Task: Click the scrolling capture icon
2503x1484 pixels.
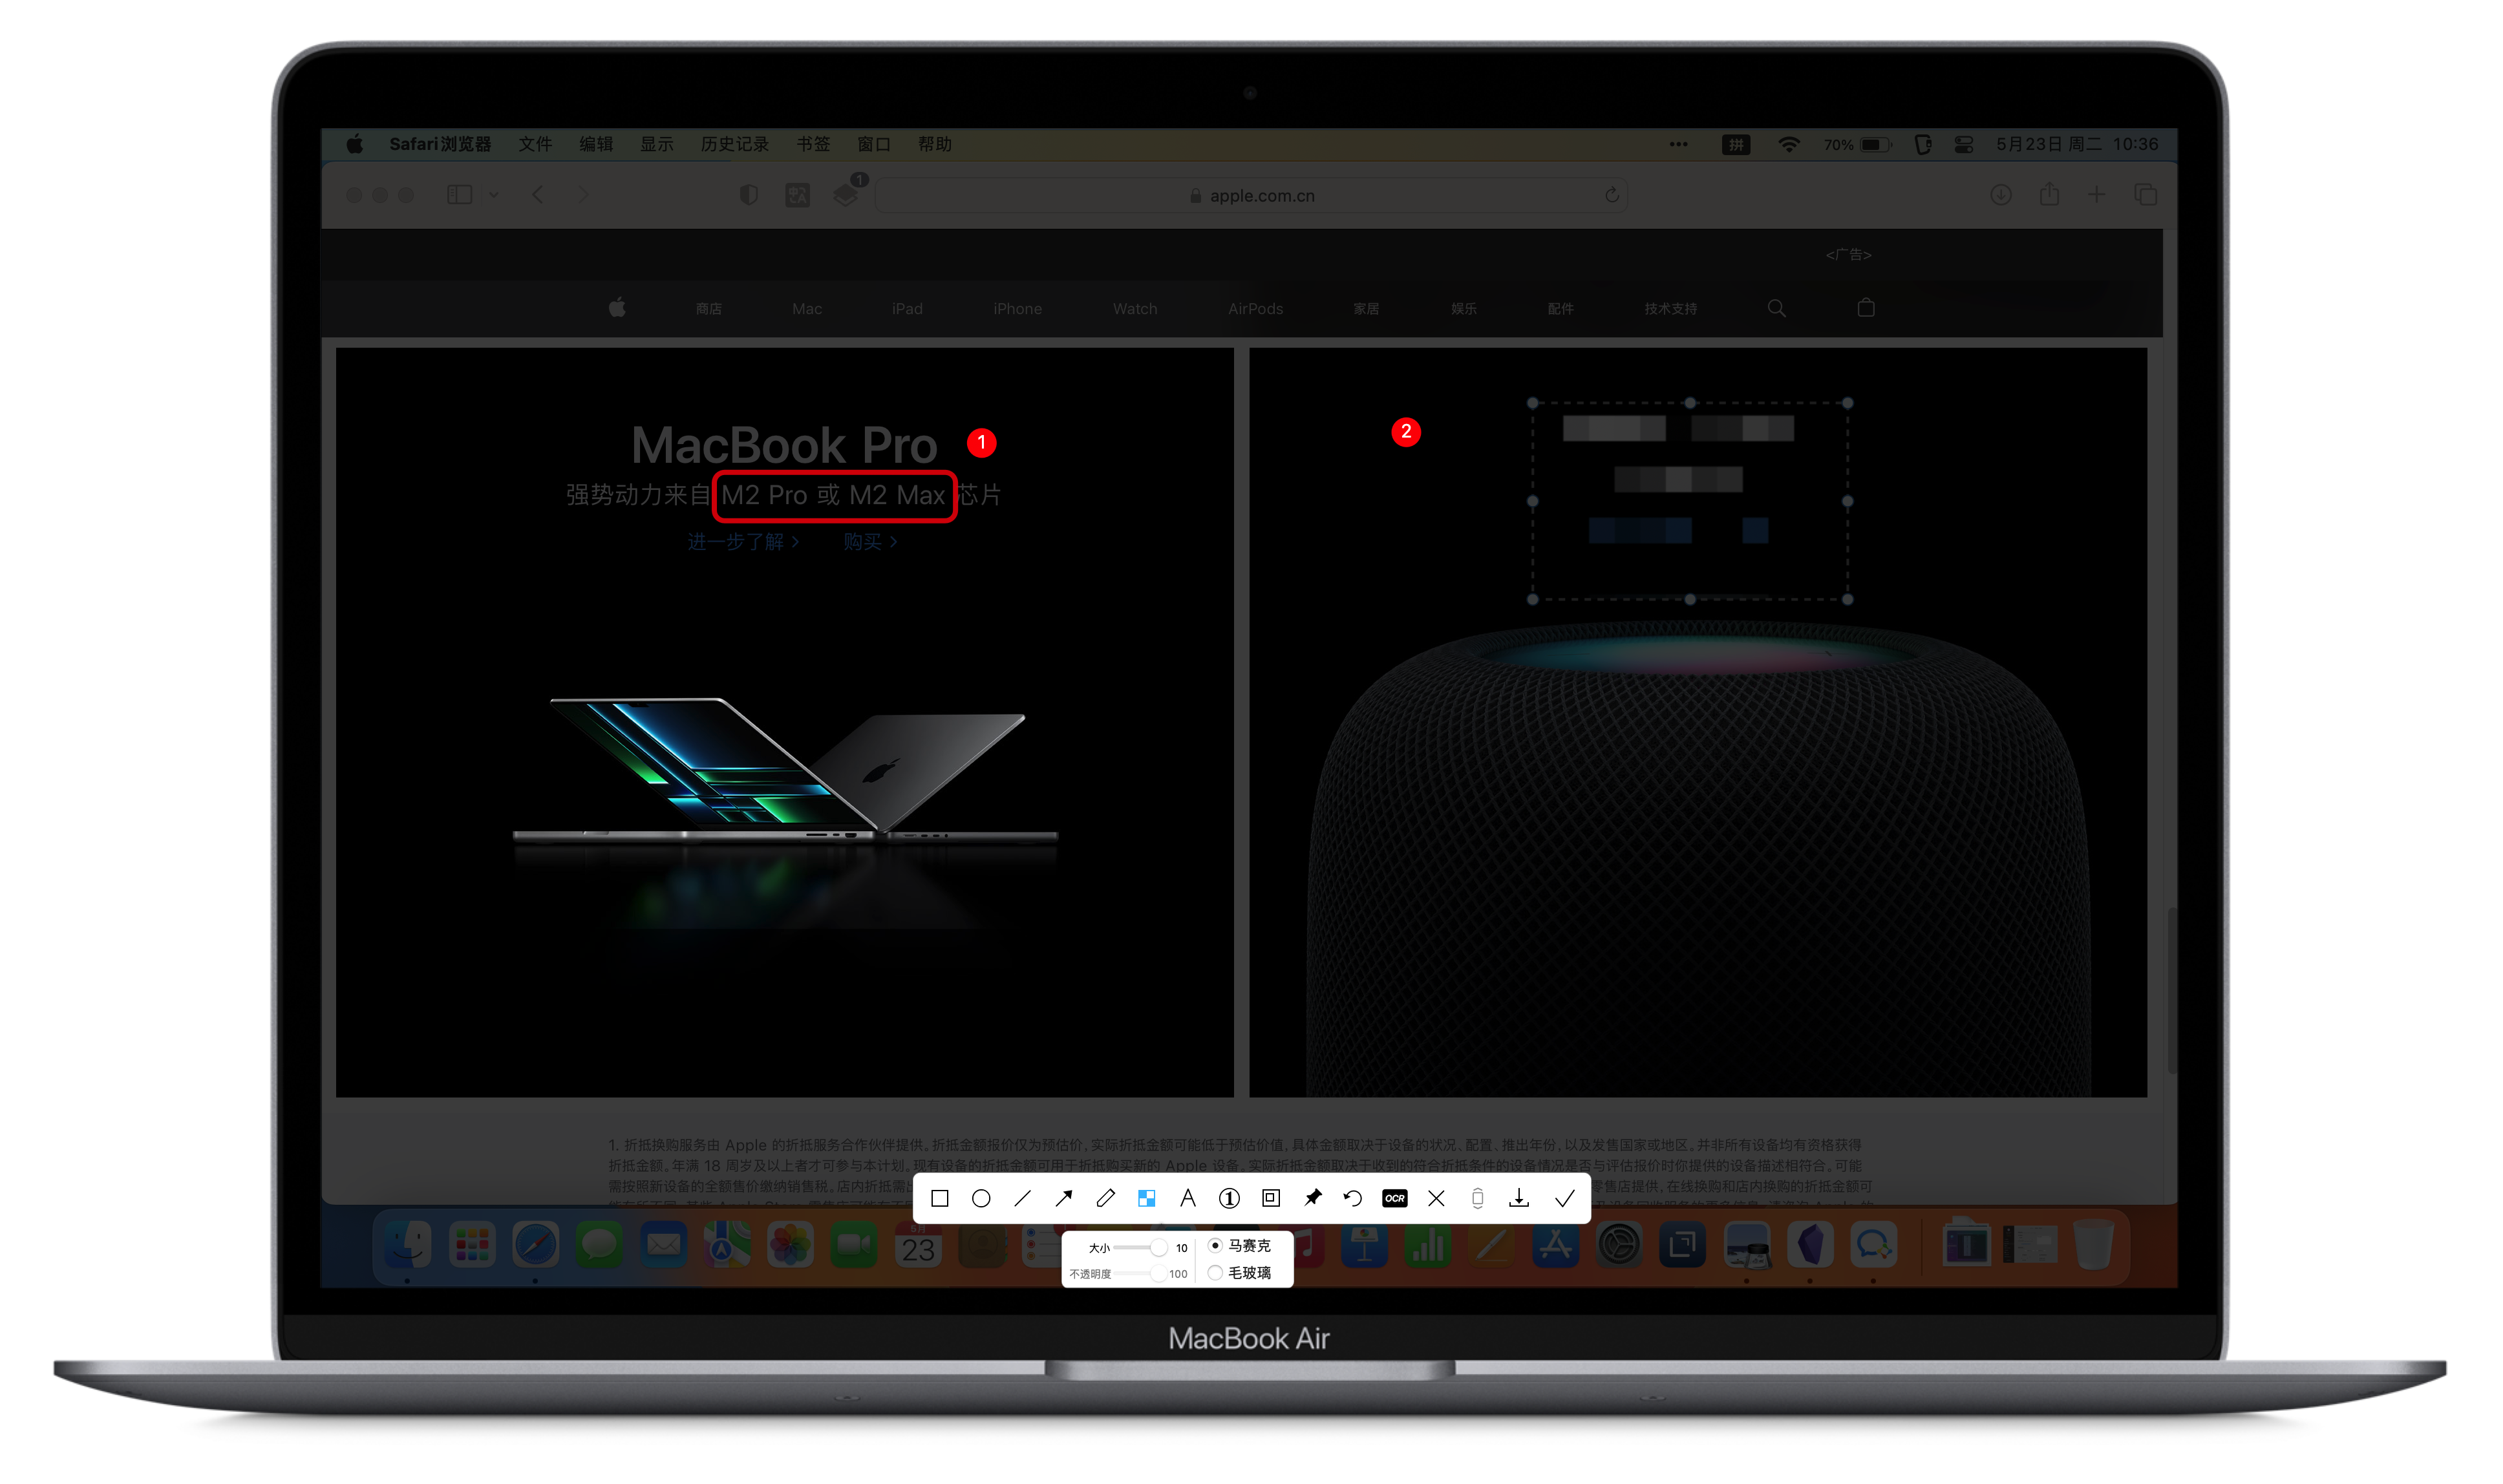Action: [x=1478, y=1198]
